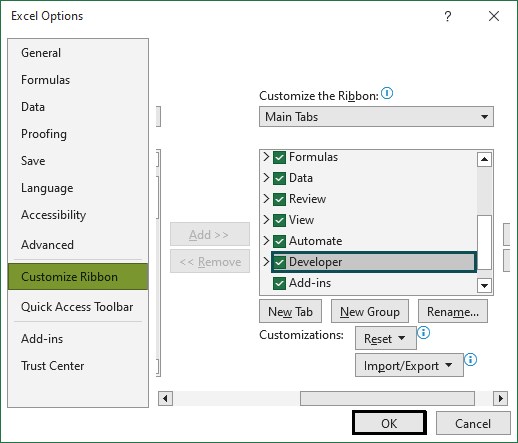Image resolution: width=518 pixels, height=443 pixels.
Task: Open the Import/Export dropdown
Action: [x=409, y=365]
